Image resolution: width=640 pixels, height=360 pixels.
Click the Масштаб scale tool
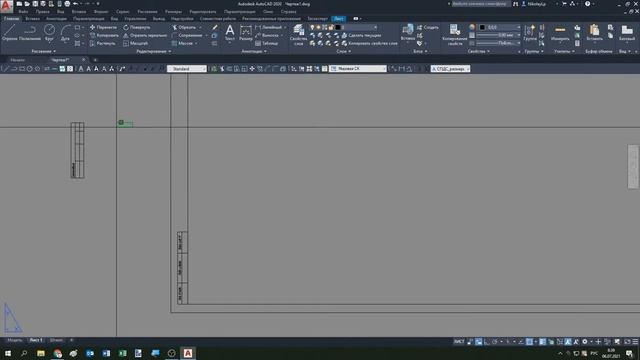click(136, 43)
